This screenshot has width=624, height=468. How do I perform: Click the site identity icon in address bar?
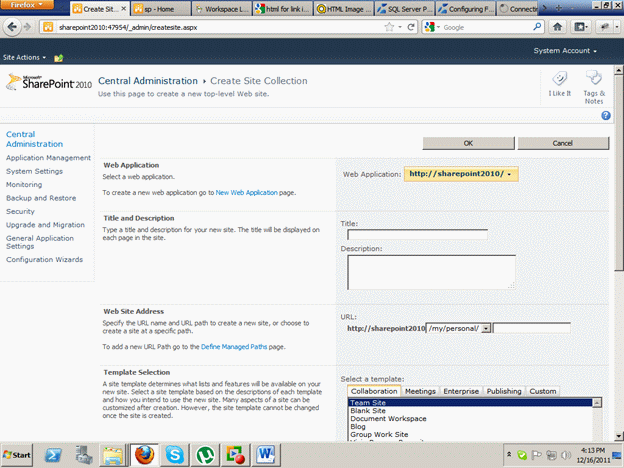click(x=48, y=27)
